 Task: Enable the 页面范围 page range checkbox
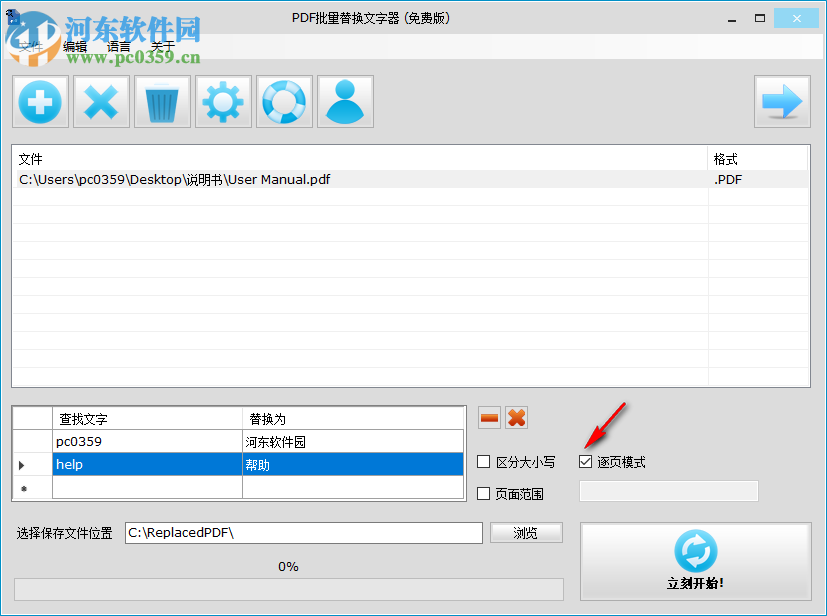(x=483, y=493)
